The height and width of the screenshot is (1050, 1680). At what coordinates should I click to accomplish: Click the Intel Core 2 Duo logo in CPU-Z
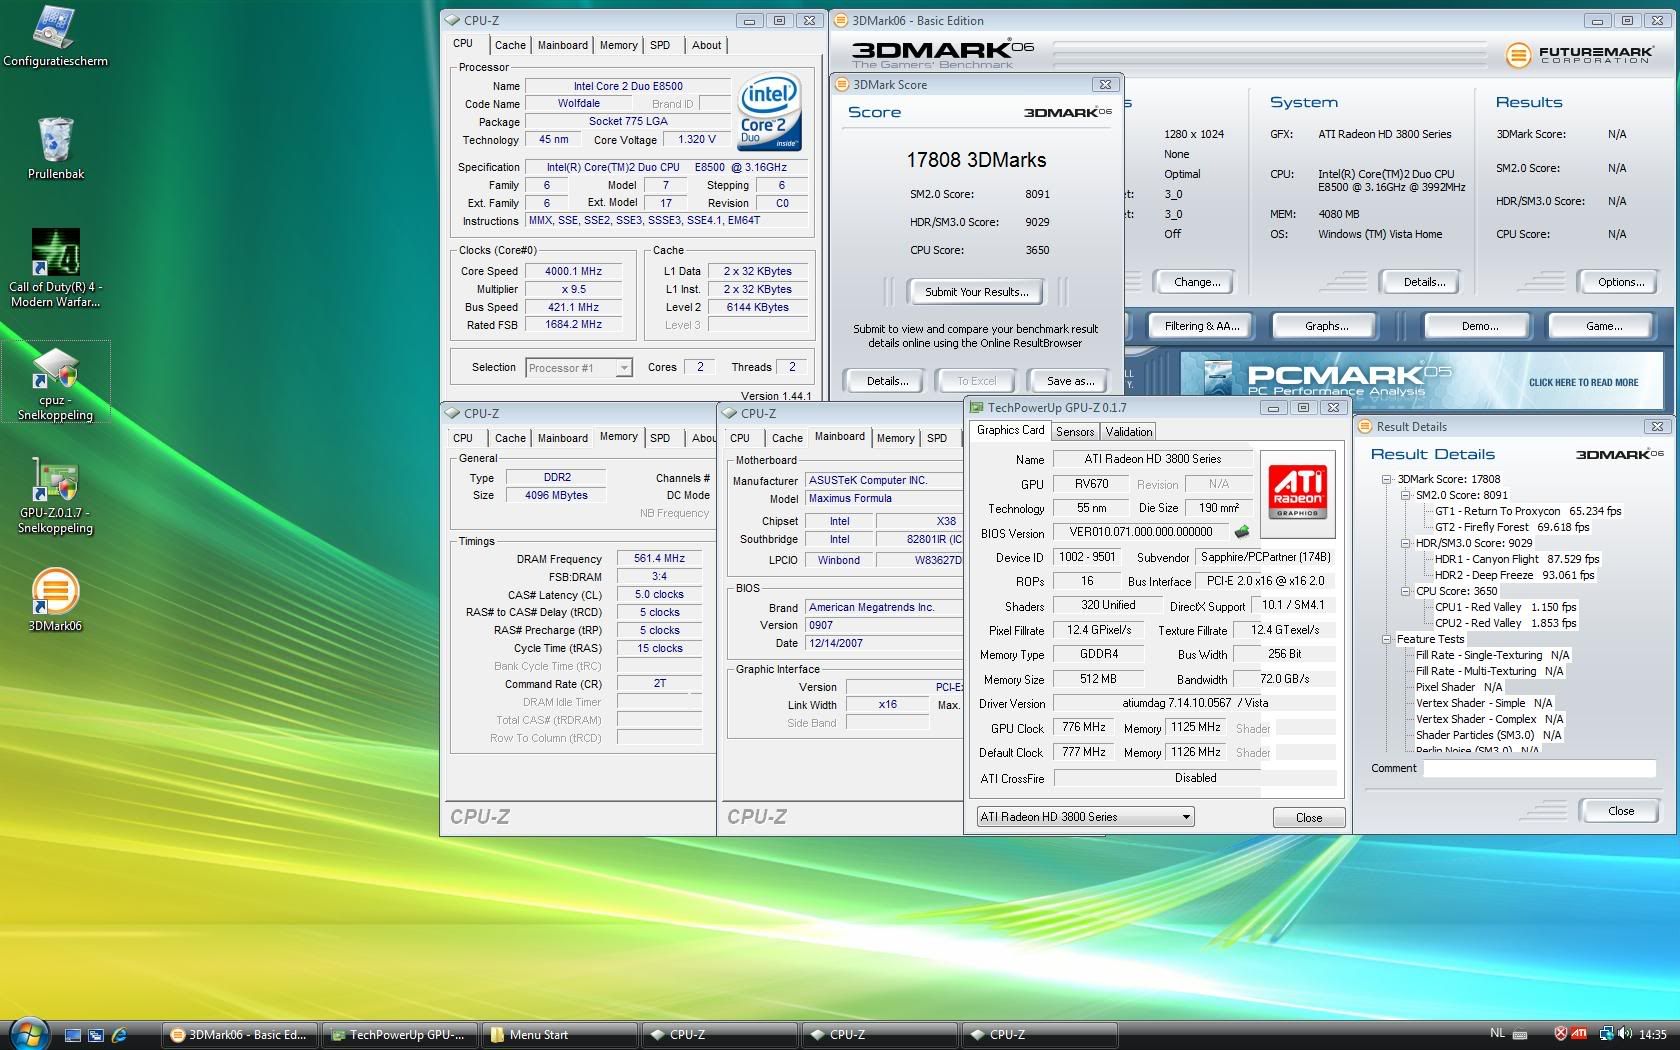(x=769, y=112)
